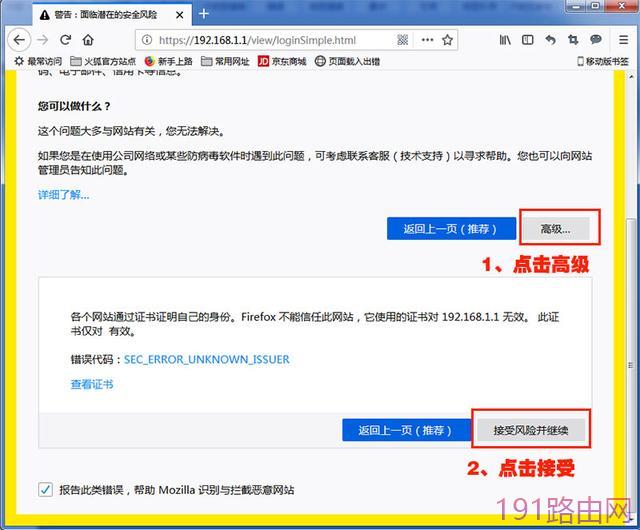Screen dimensions: 640x530
Task: Close the 警告 security risk tab
Action: point(179,15)
